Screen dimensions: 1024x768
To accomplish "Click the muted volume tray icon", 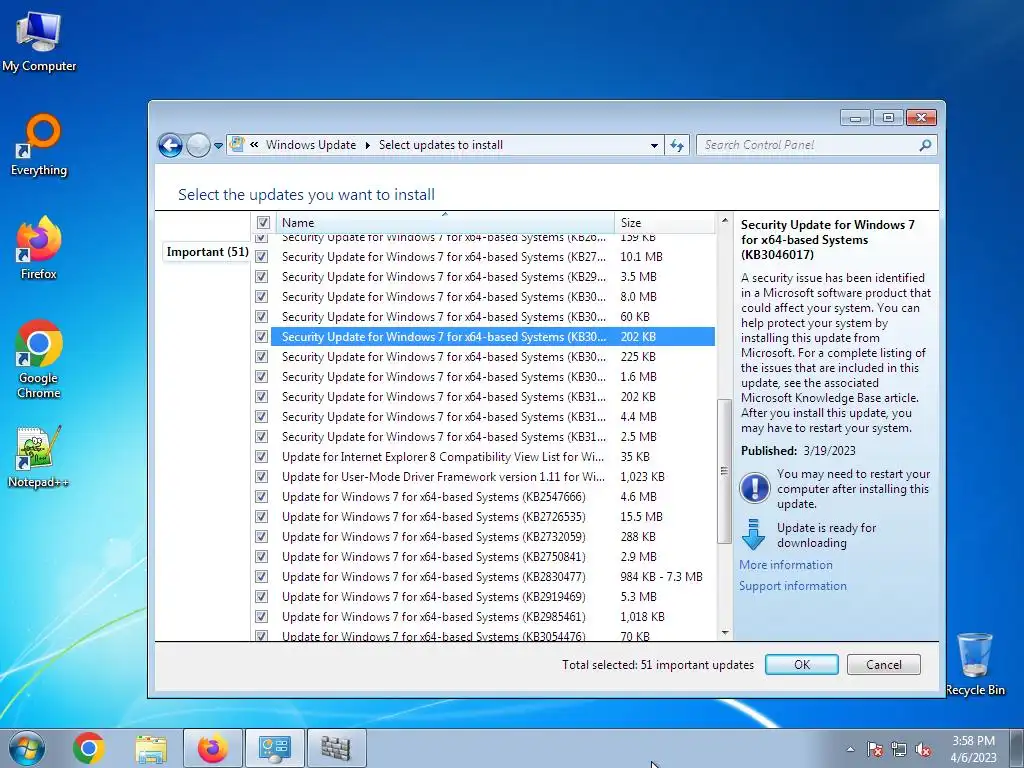I will (923, 749).
